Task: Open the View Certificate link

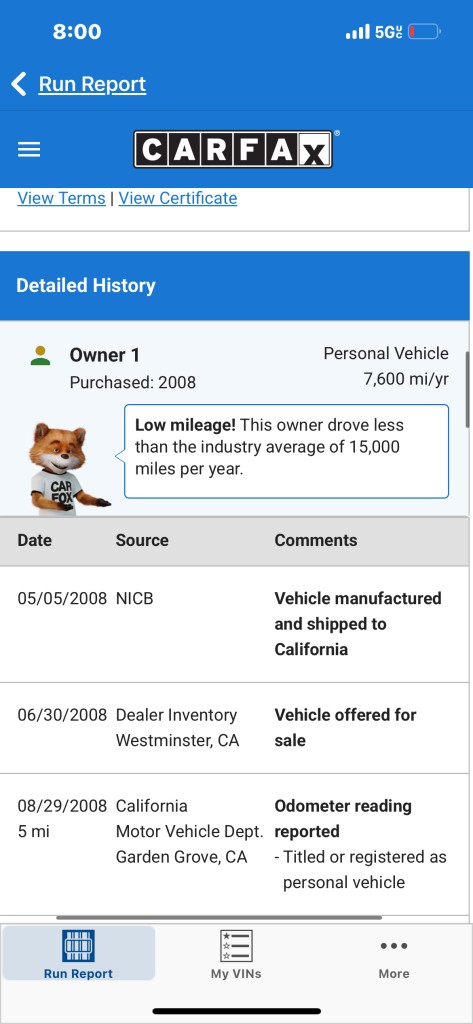Action: 178,198
